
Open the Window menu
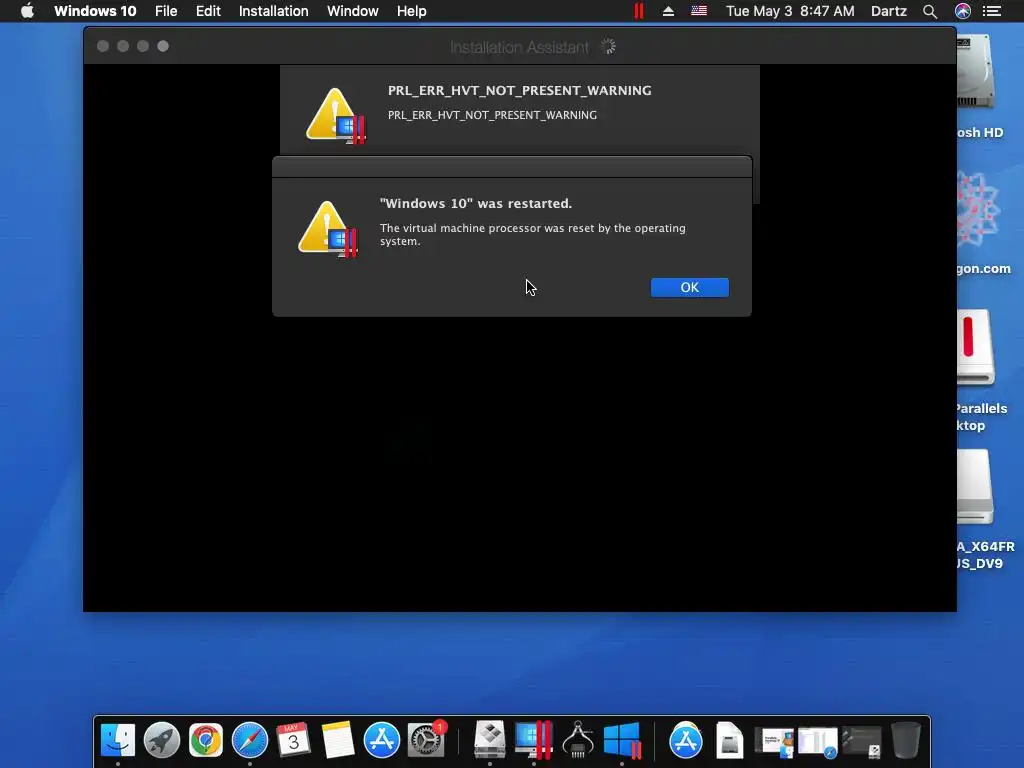point(353,11)
